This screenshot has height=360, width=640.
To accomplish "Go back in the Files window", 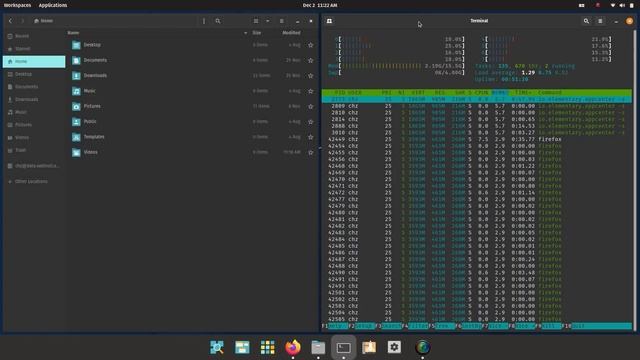I will 10,21.
